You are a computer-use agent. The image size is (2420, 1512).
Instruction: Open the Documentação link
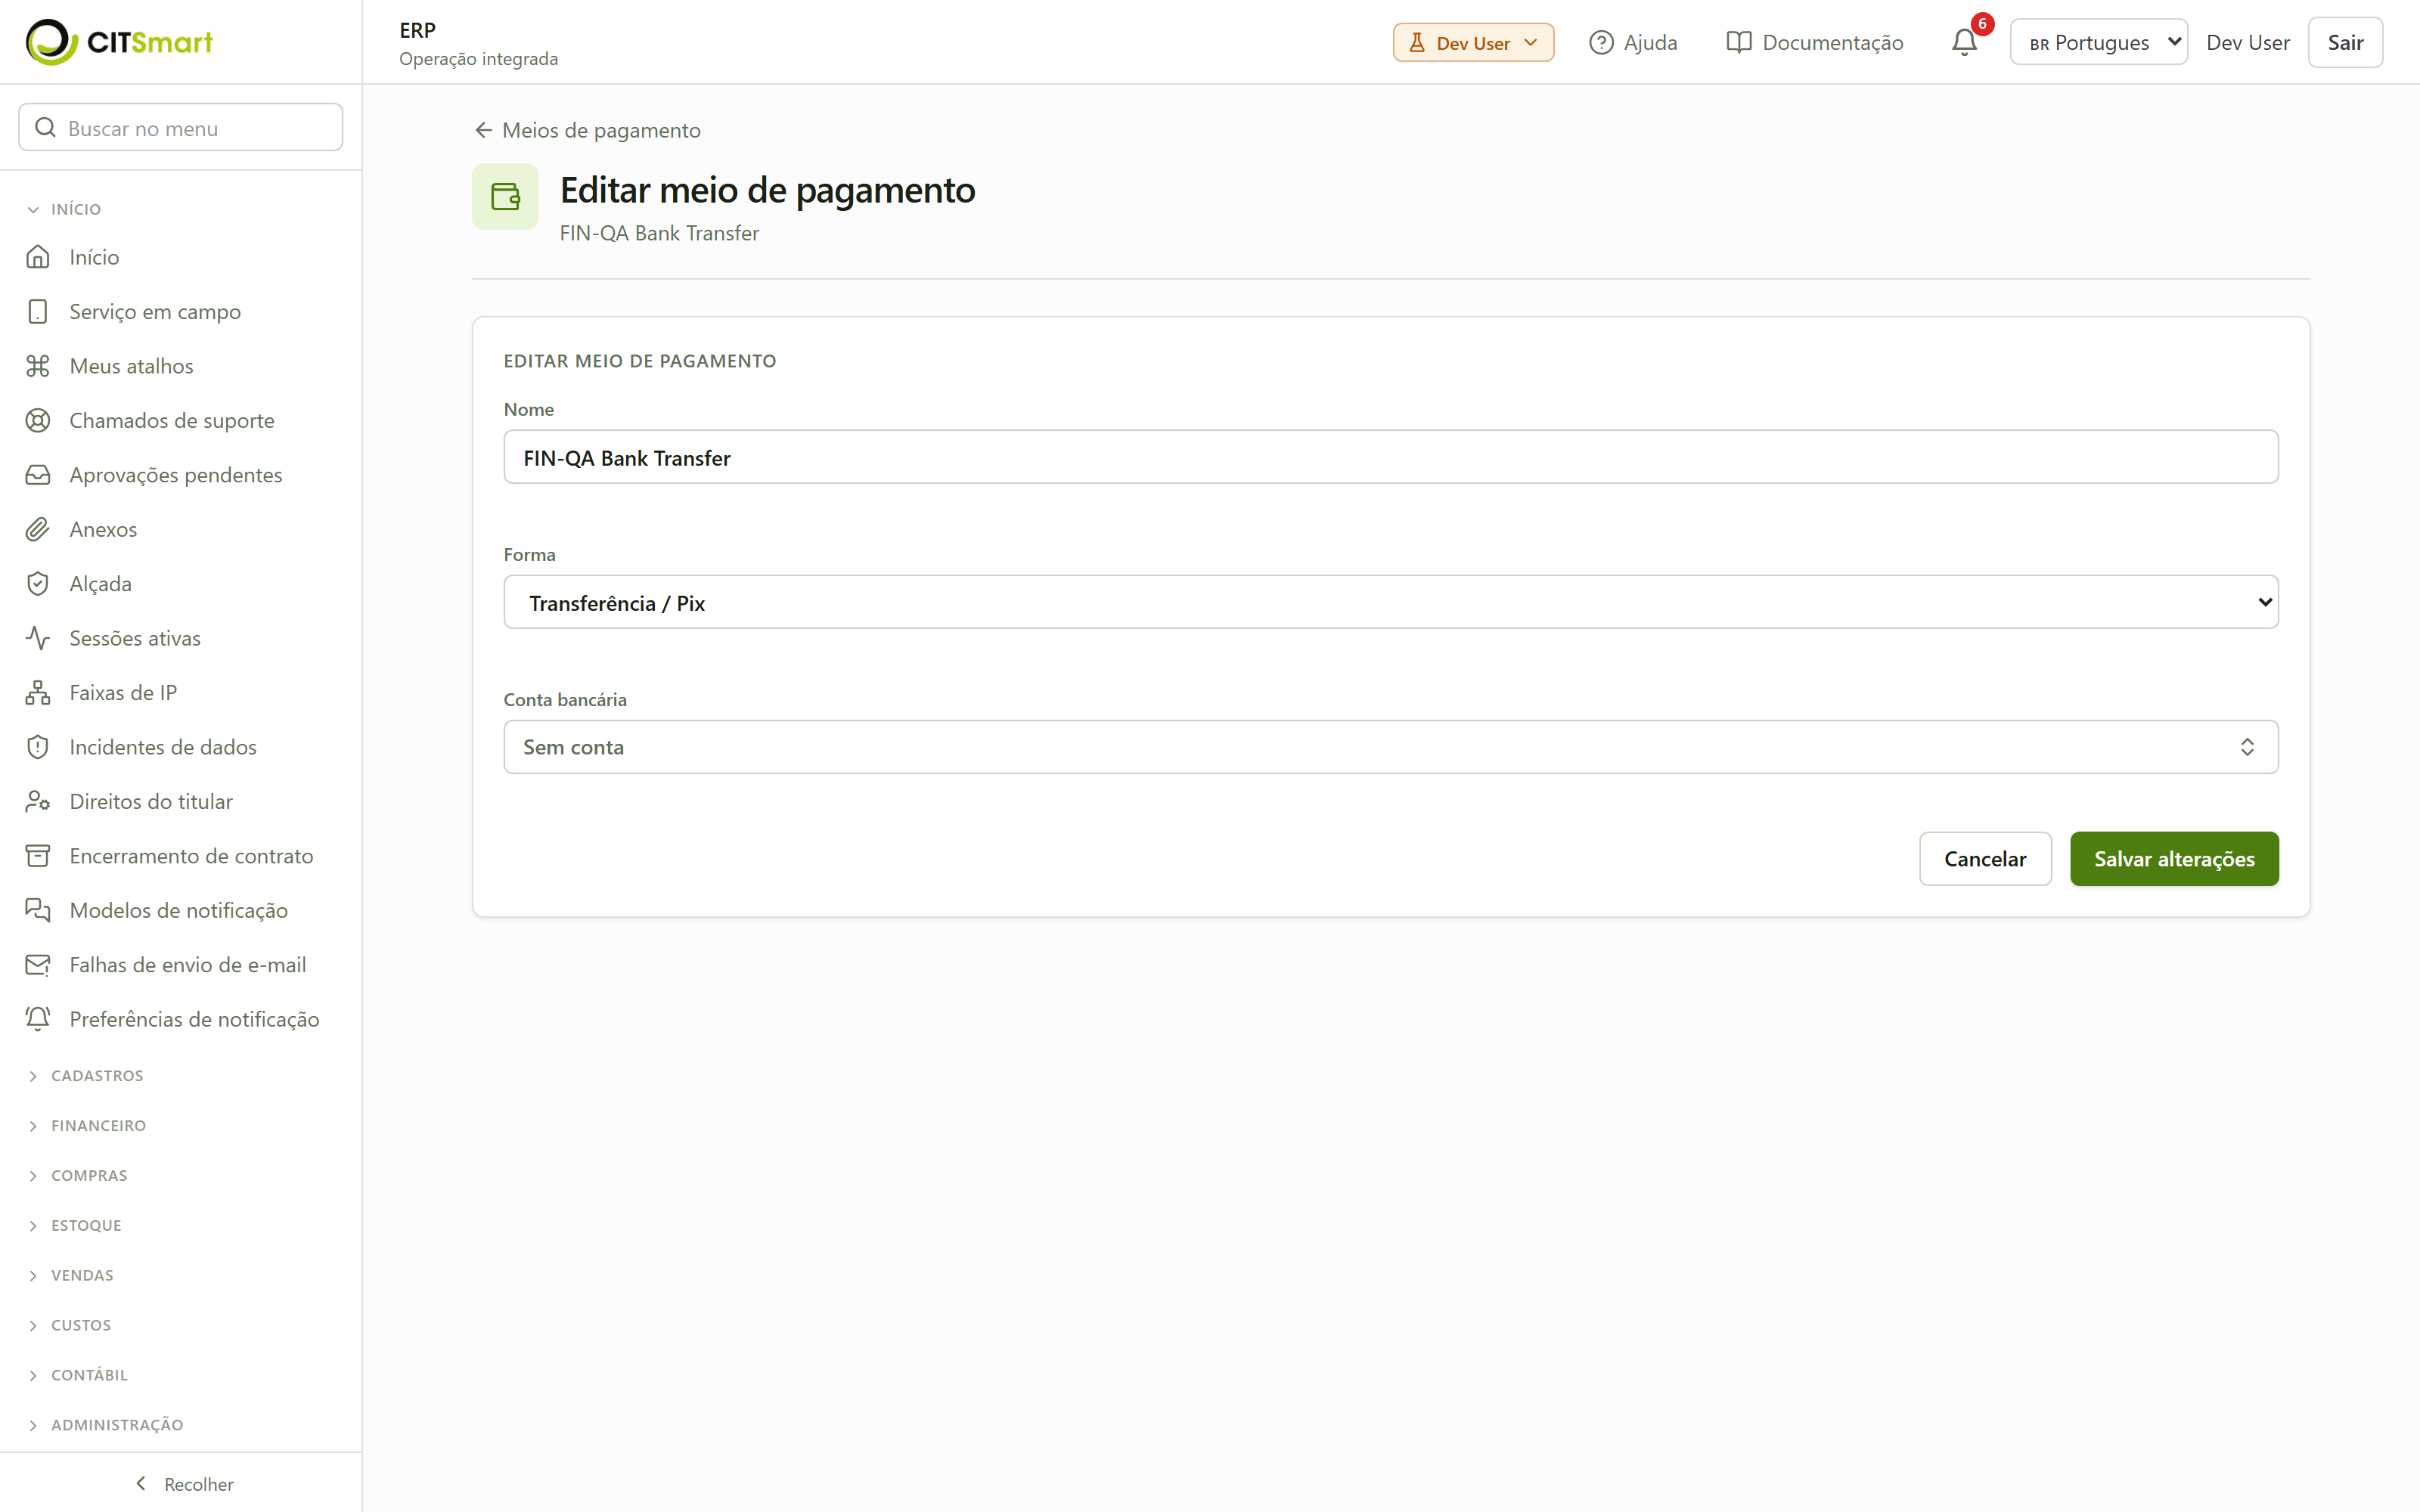pyautogui.click(x=1815, y=42)
